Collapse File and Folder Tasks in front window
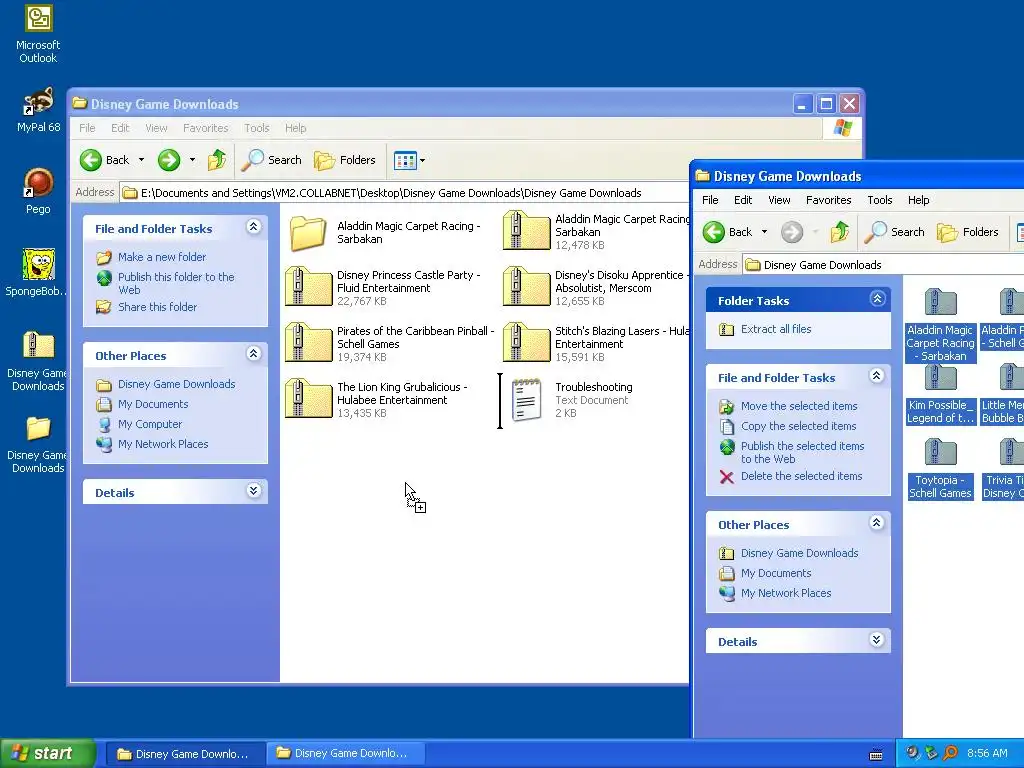This screenshot has width=1024, height=768. [877, 376]
